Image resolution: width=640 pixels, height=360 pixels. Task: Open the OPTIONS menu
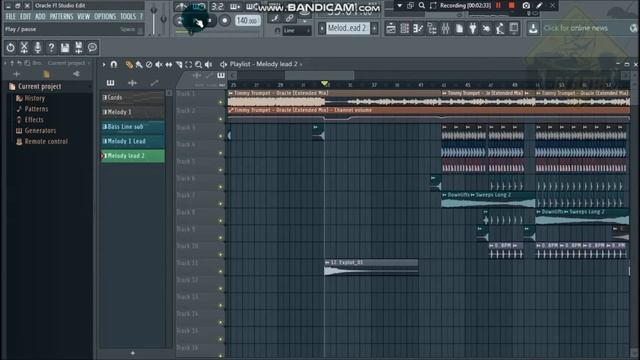point(105,16)
